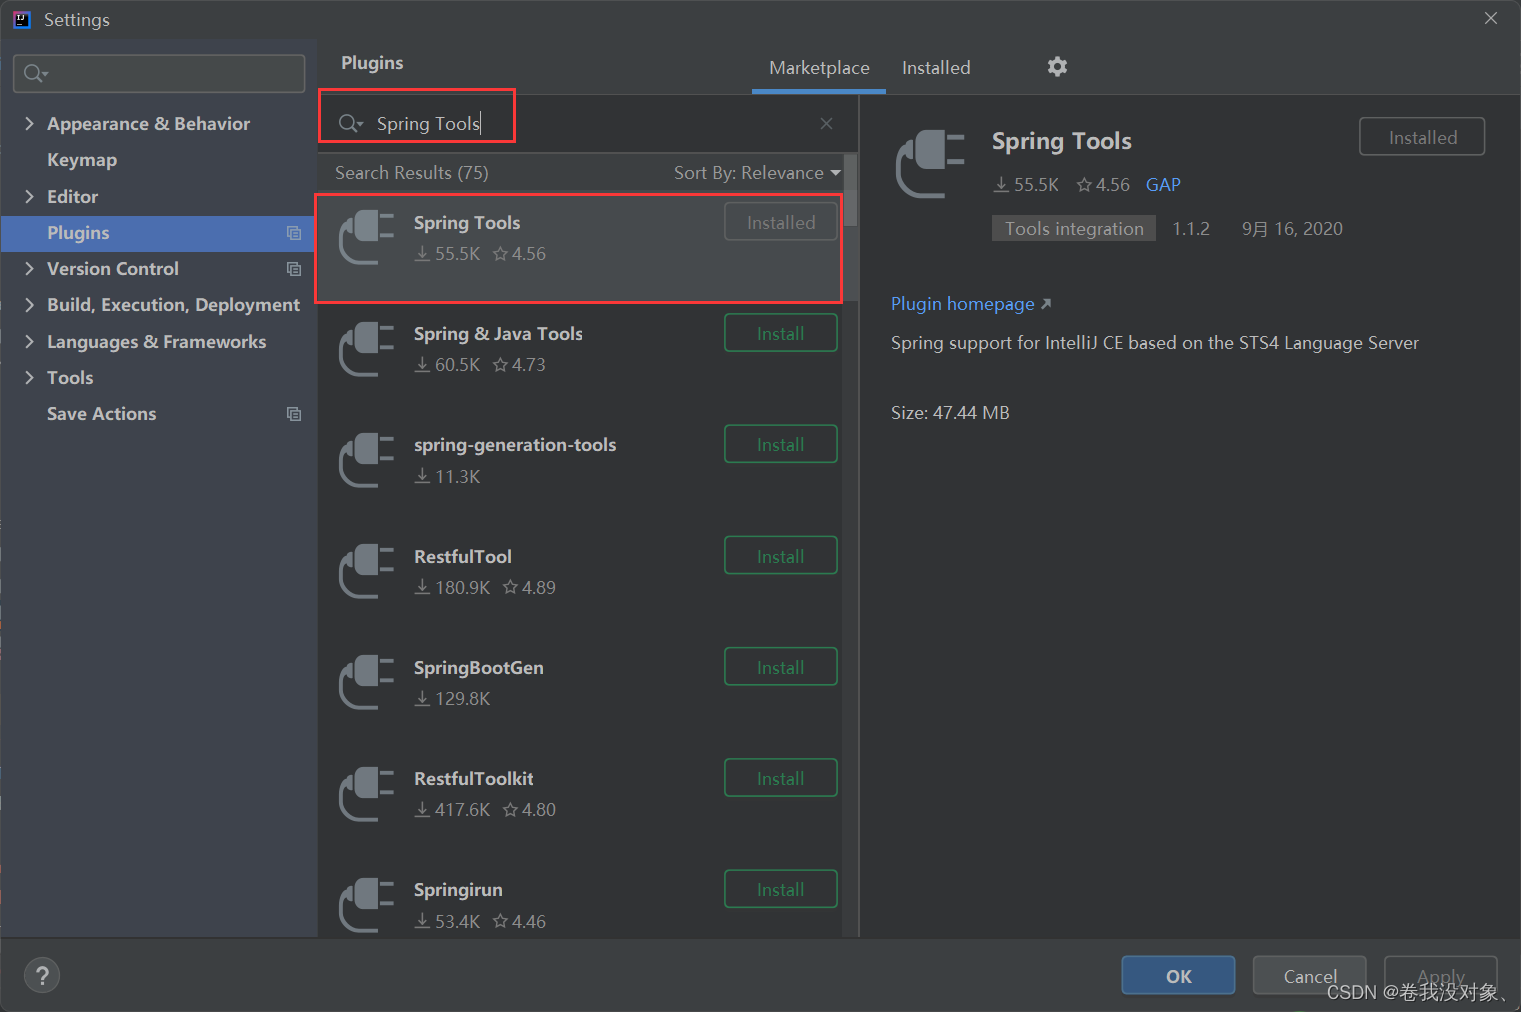Click the RestfulToolkit plugin icon
The height and width of the screenshot is (1012, 1521).
[366, 794]
